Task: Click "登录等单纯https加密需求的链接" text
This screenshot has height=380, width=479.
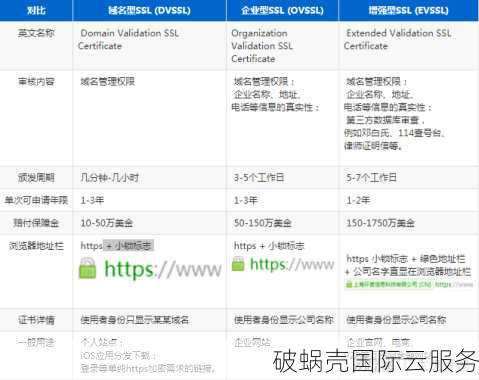Action: click(x=146, y=368)
